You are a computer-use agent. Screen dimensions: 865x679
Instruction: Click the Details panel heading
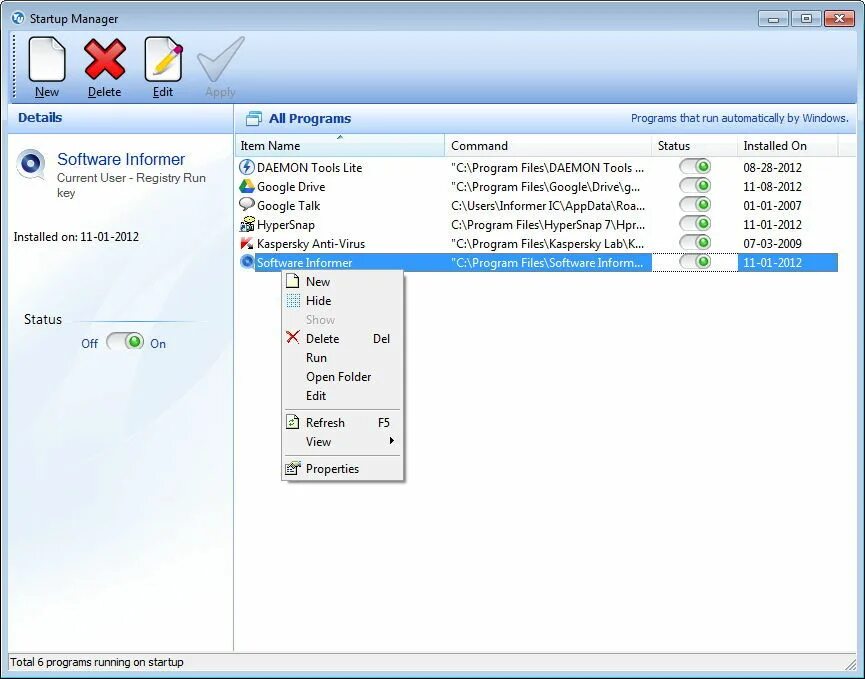40,117
